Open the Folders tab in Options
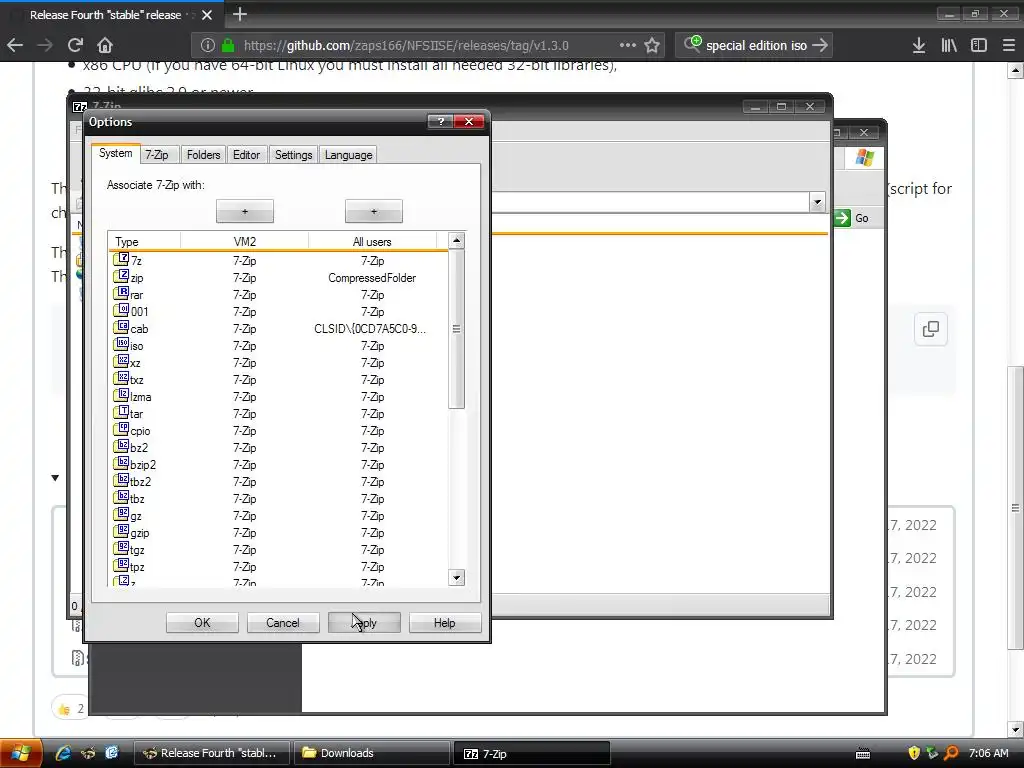1024x768 pixels. (203, 155)
